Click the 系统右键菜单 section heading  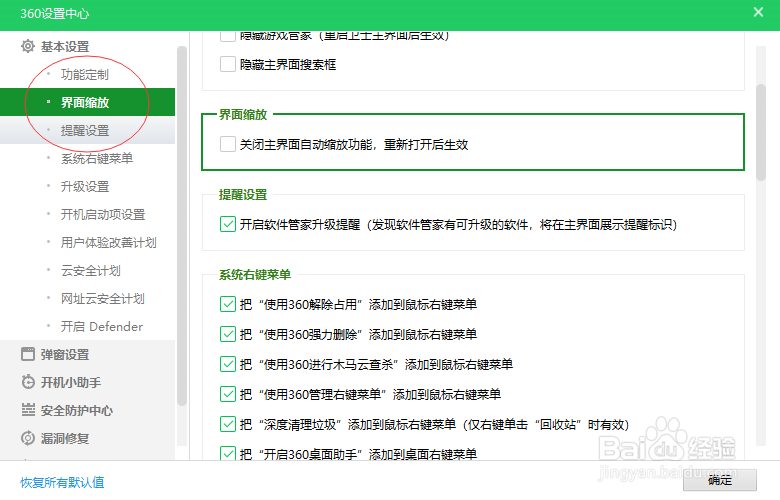click(255, 275)
